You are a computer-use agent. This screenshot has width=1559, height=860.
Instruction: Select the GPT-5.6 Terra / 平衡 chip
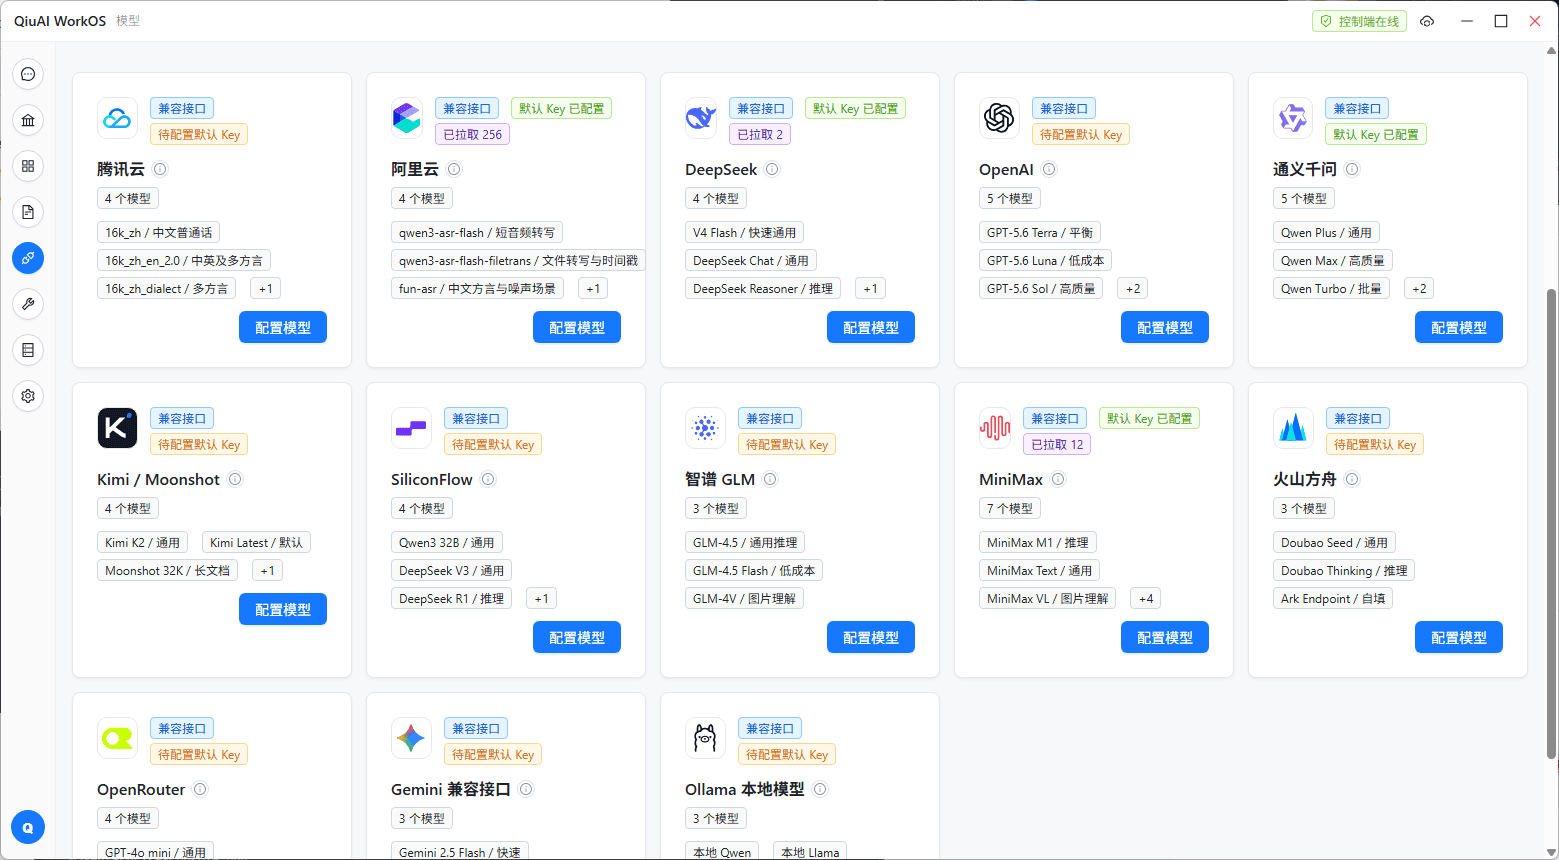pos(1040,232)
